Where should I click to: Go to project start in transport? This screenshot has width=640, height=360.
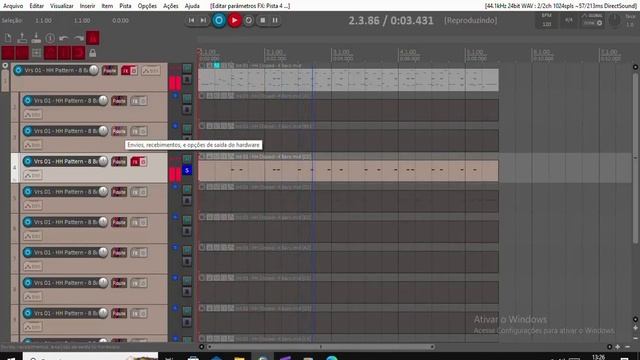191,20
